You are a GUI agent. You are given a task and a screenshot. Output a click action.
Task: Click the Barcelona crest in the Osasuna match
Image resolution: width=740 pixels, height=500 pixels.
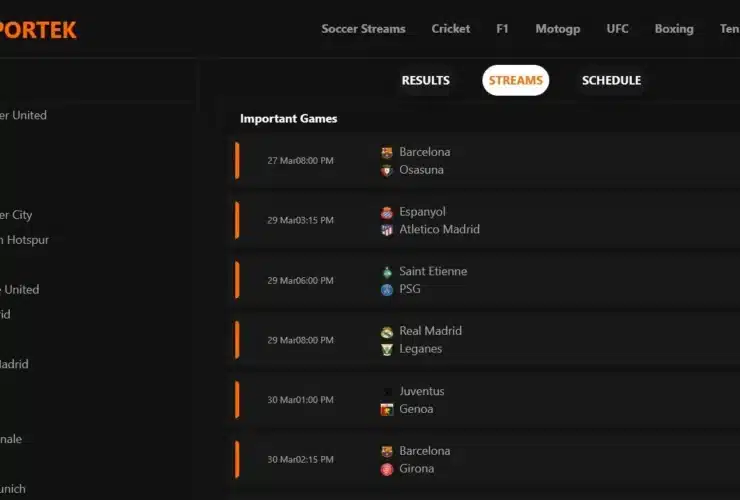click(387, 153)
